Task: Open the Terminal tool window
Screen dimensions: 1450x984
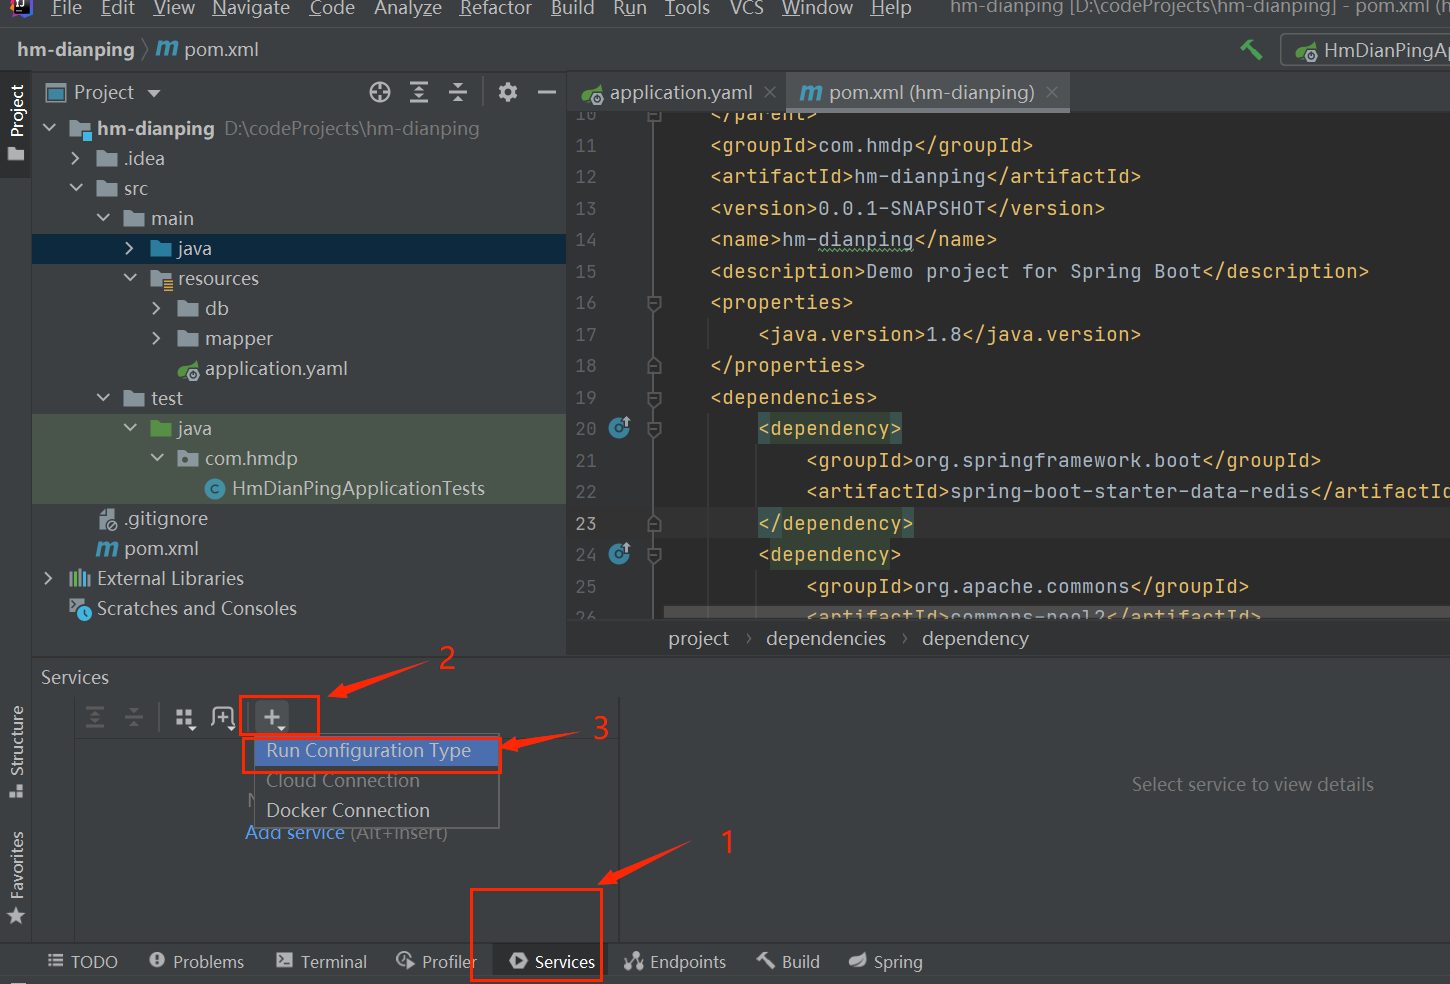Action: (321, 962)
